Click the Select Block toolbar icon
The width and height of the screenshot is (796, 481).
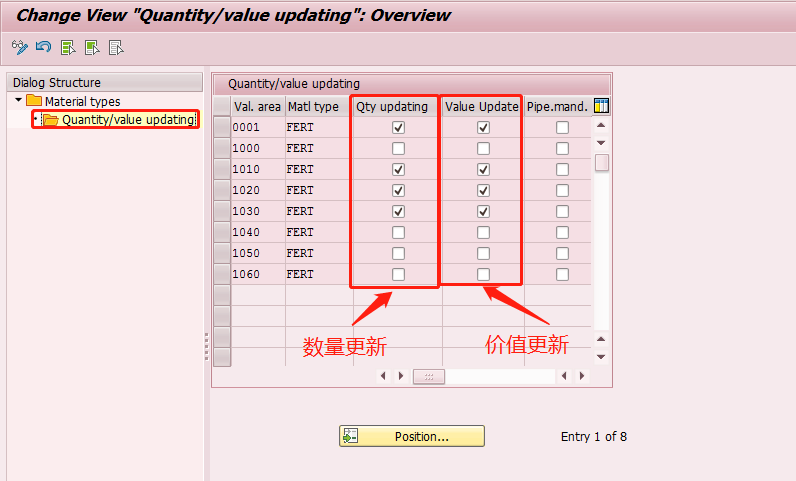tap(92, 48)
